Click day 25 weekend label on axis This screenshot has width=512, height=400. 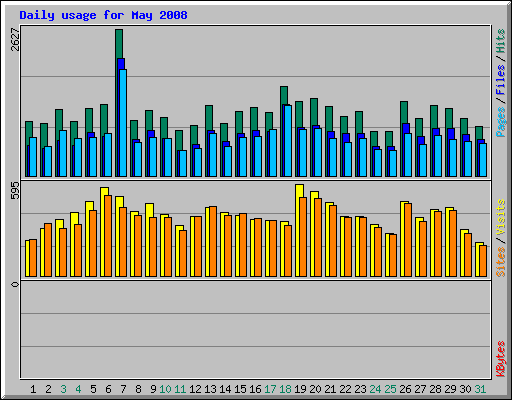[390, 389]
